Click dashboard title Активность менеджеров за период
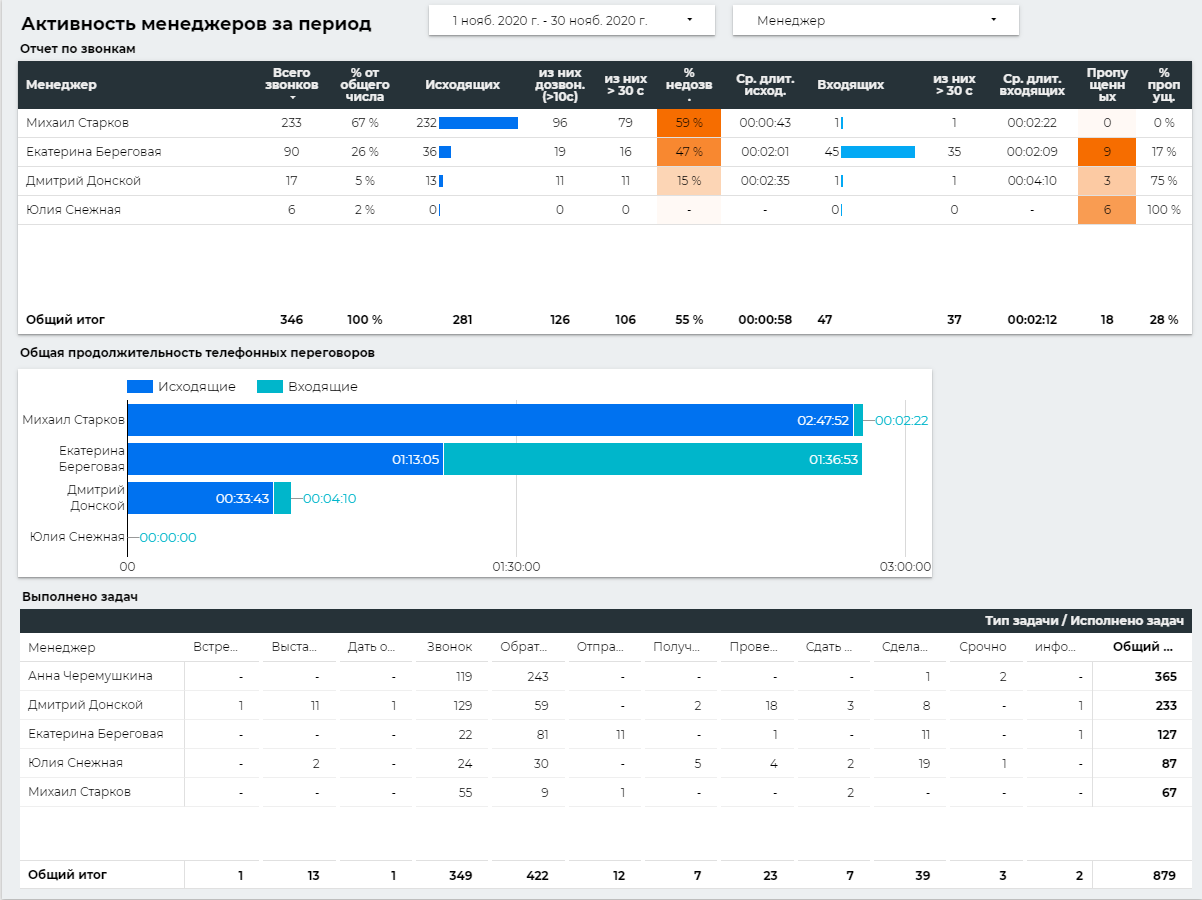 (196, 23)
